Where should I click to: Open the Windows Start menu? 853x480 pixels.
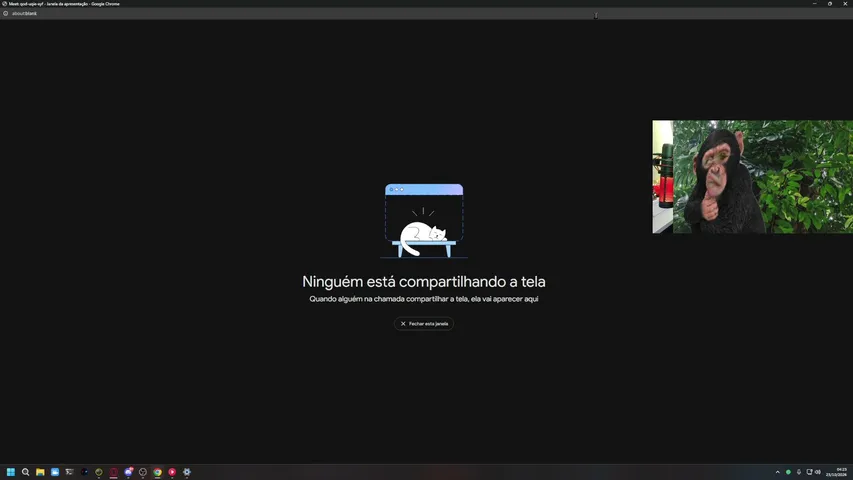(11, 472)
